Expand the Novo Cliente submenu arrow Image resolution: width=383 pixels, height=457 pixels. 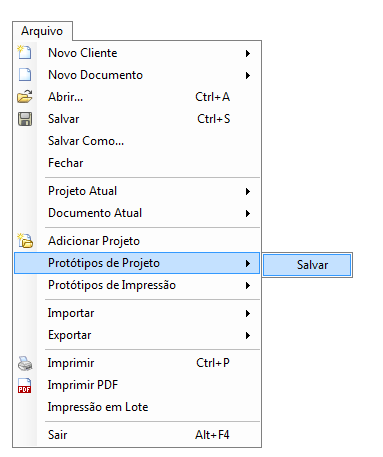248,53
